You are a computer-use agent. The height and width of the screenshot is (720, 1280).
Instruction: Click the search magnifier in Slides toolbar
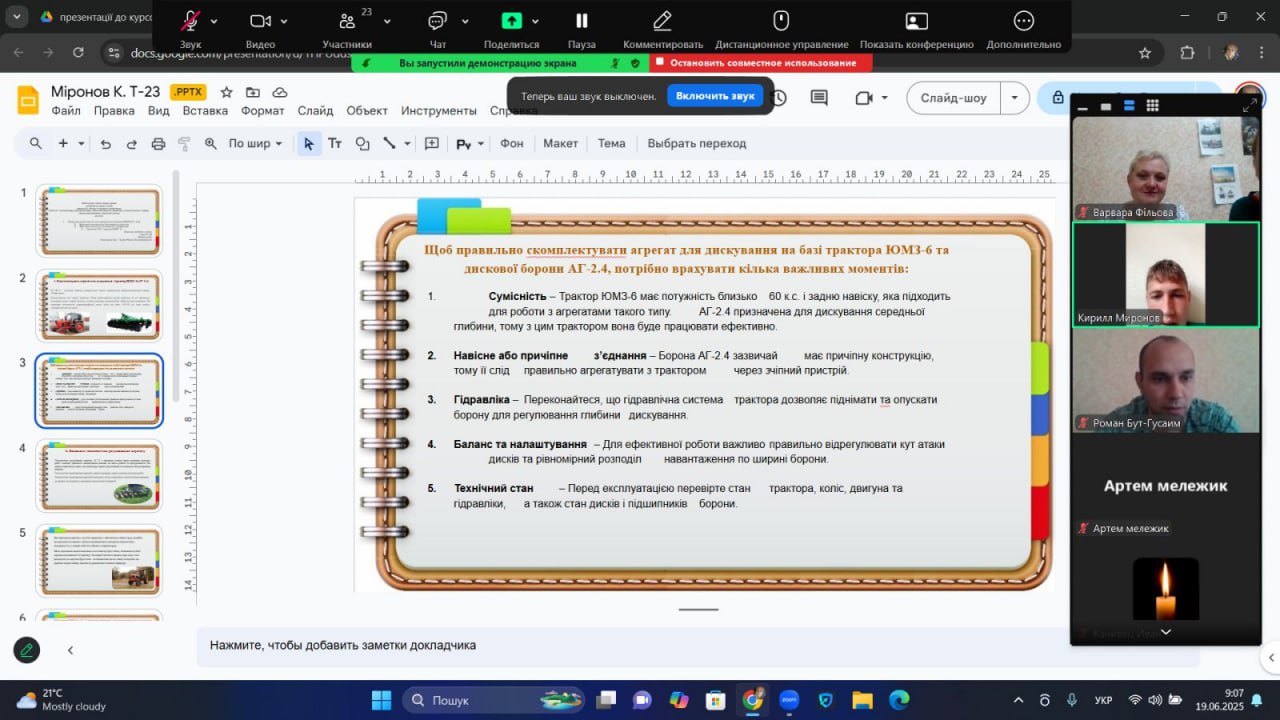pyautogui.click(x=36, y=144)
